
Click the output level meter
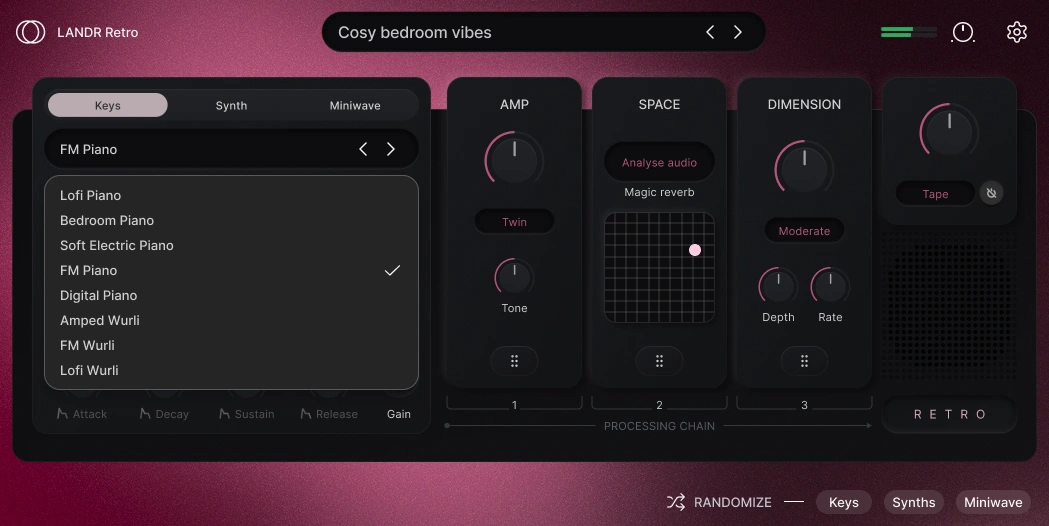(909, 32)
